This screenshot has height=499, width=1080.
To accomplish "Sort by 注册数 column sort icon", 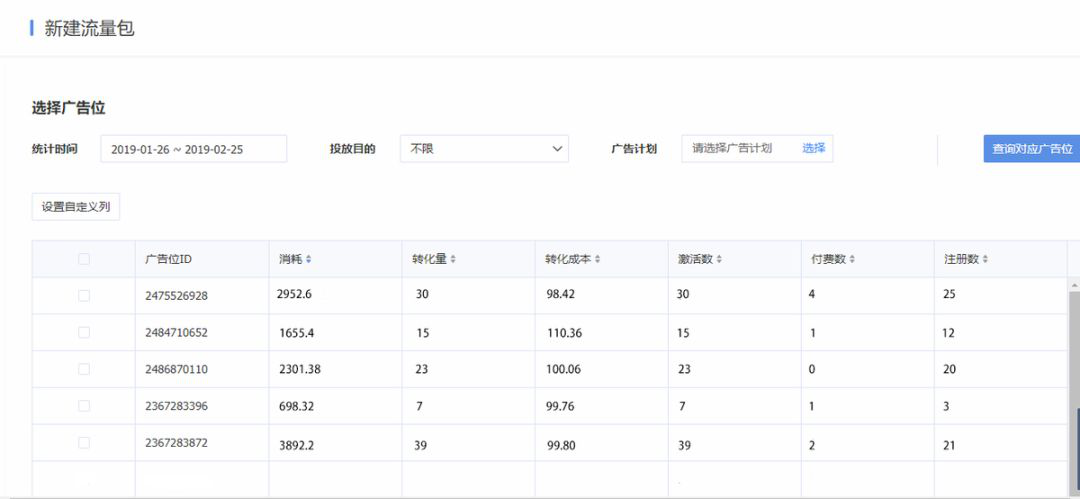I will tap(985, 260).
